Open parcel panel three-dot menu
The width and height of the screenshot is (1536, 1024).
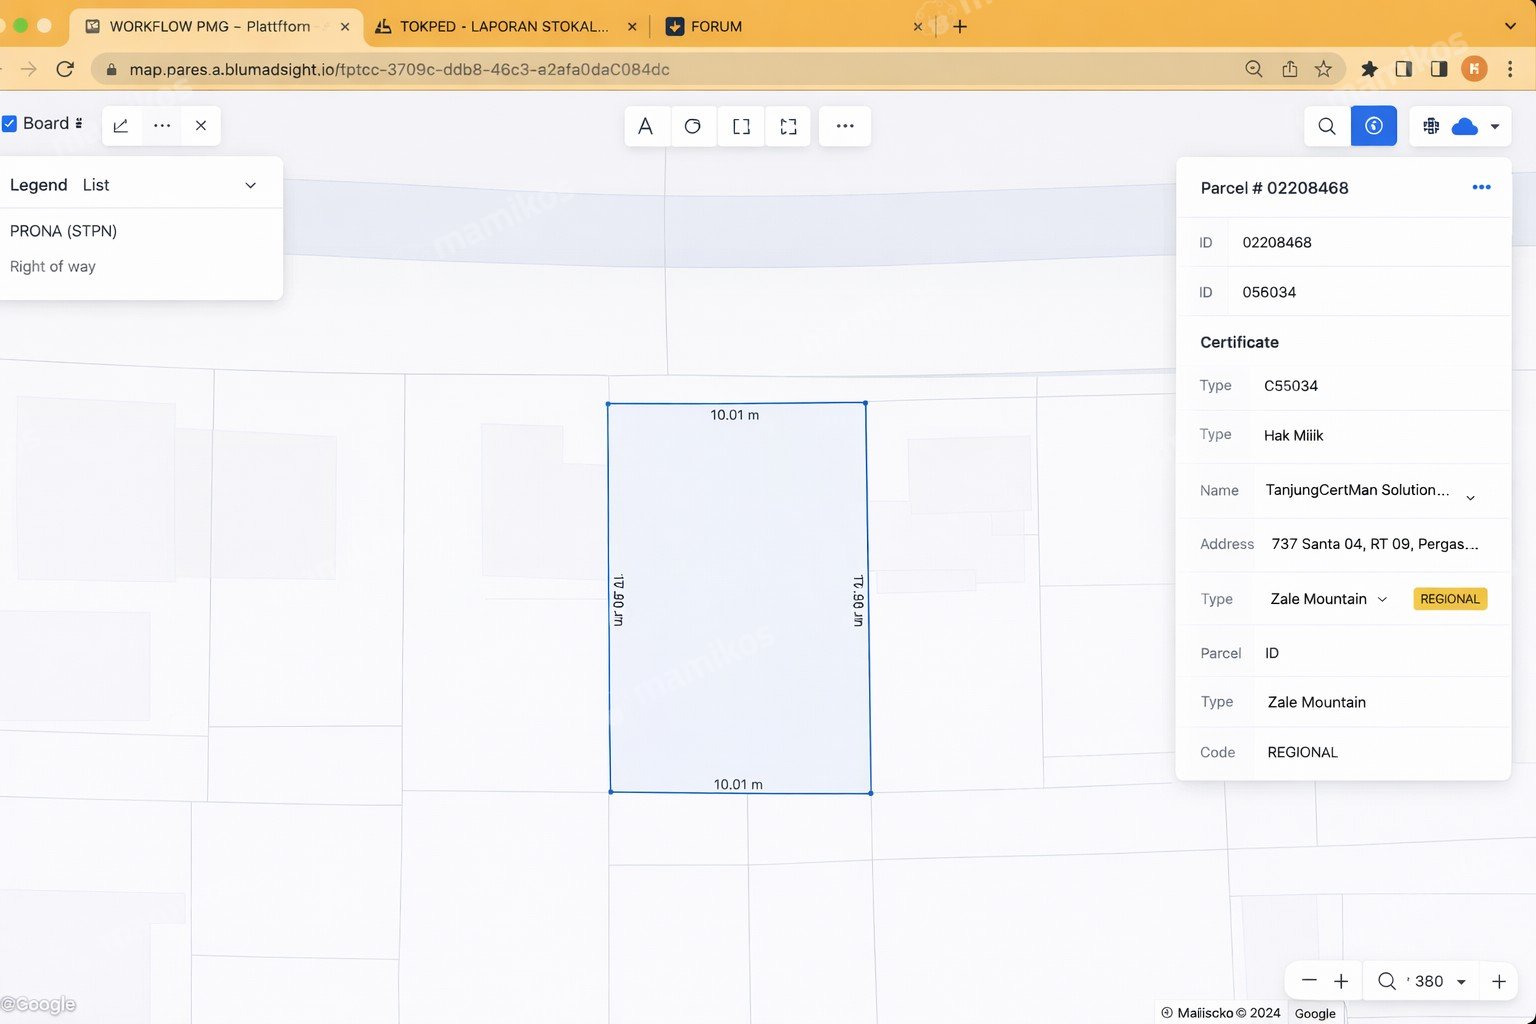click(x=1481, y=187)
